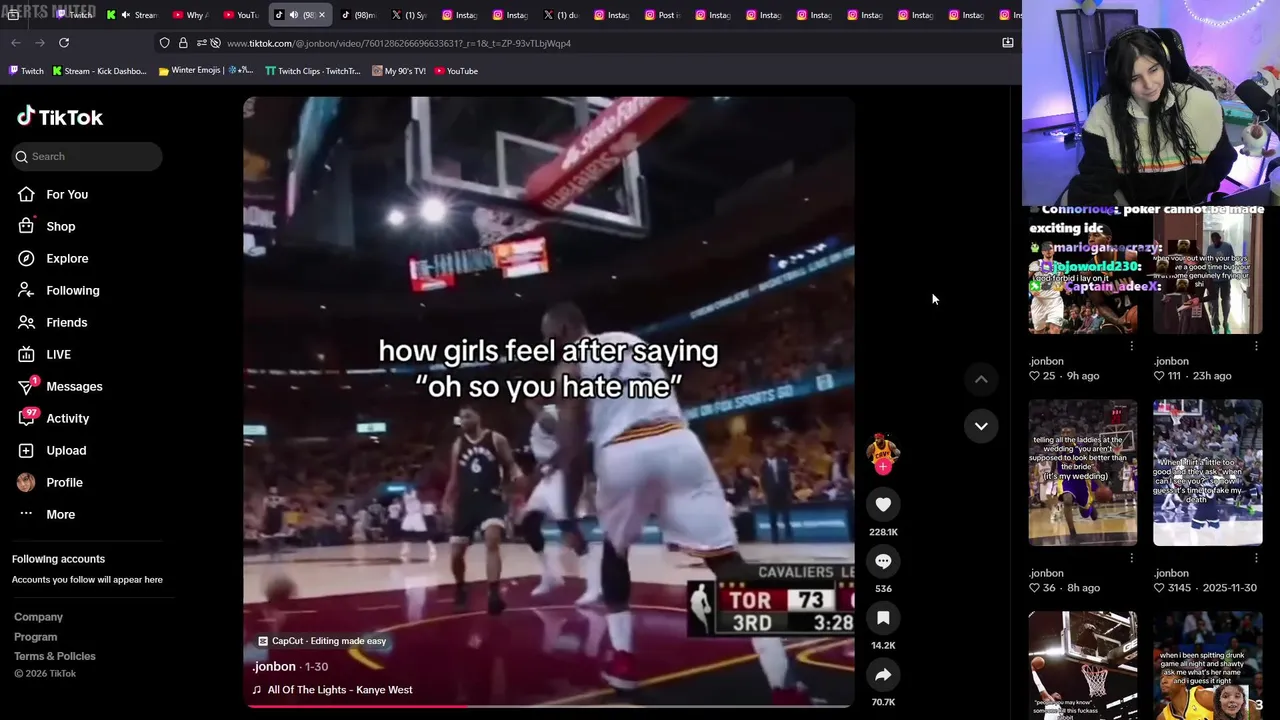The width and height of the screenshot is (1280, 720).
Task: Open the Twitch Clips bookmark
Action: click(312, 71)
